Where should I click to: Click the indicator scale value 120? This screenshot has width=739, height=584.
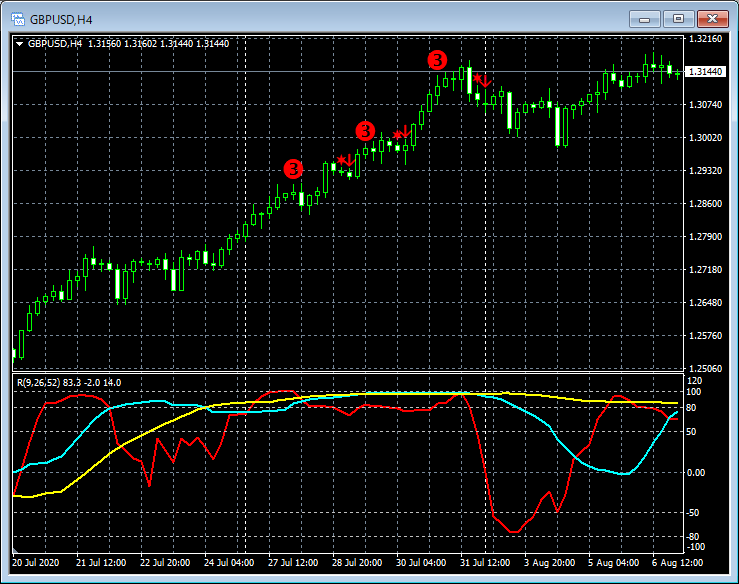(x=695, y=381)
